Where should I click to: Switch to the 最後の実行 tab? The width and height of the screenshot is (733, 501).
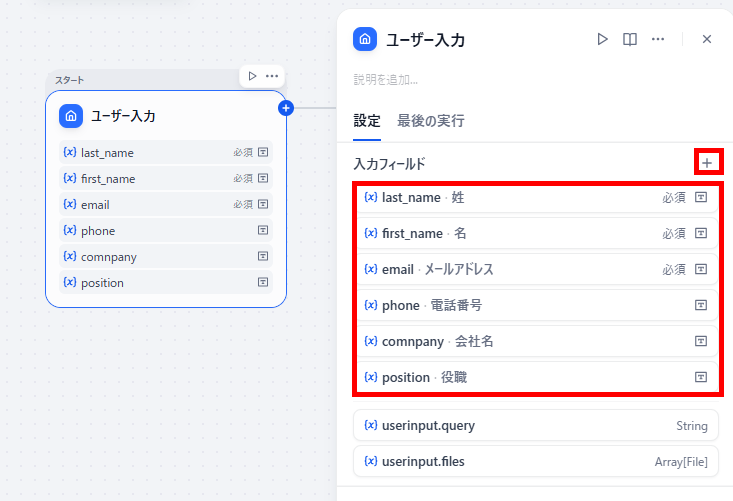431,121
